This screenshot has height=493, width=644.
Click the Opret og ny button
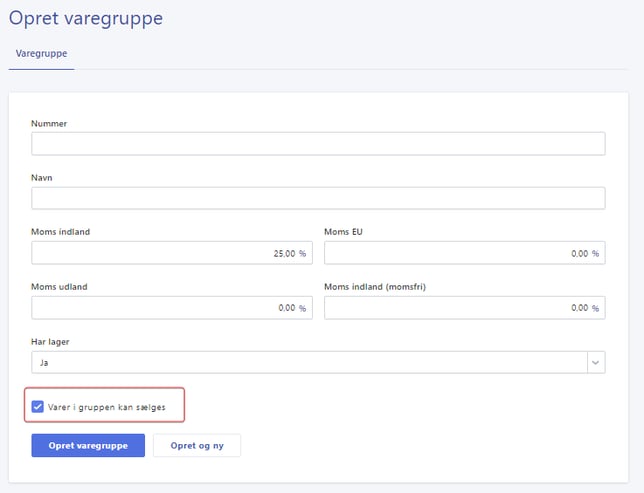coord(196,445)
